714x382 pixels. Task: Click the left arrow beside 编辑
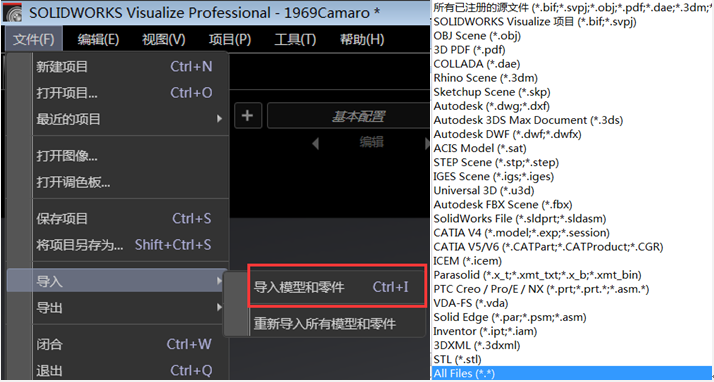coord(315,144)
